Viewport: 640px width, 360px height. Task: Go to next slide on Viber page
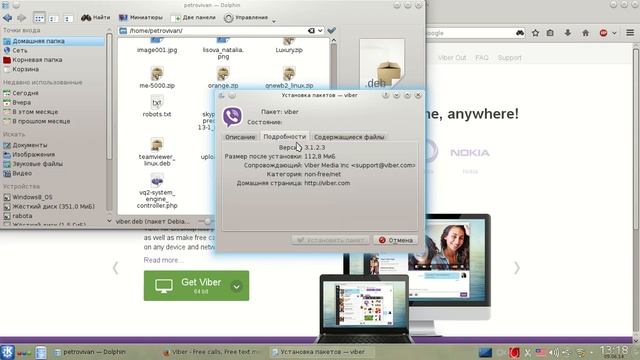[517, 268]
